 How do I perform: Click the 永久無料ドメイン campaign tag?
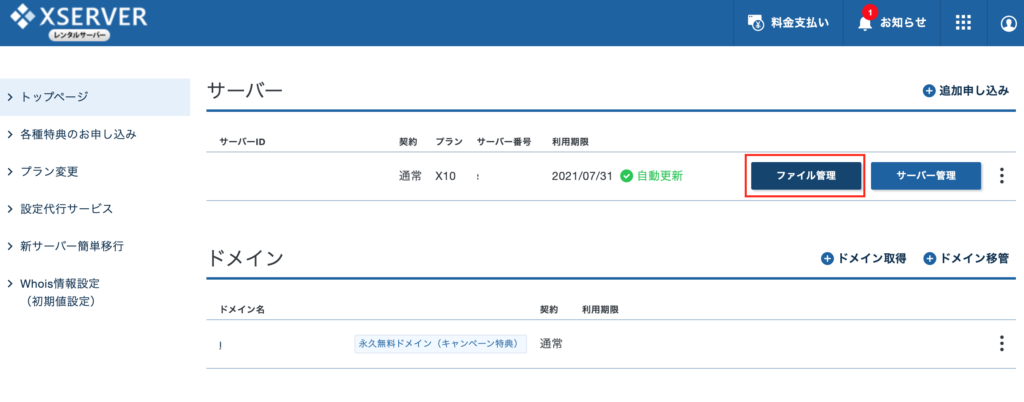click(440, 343)
